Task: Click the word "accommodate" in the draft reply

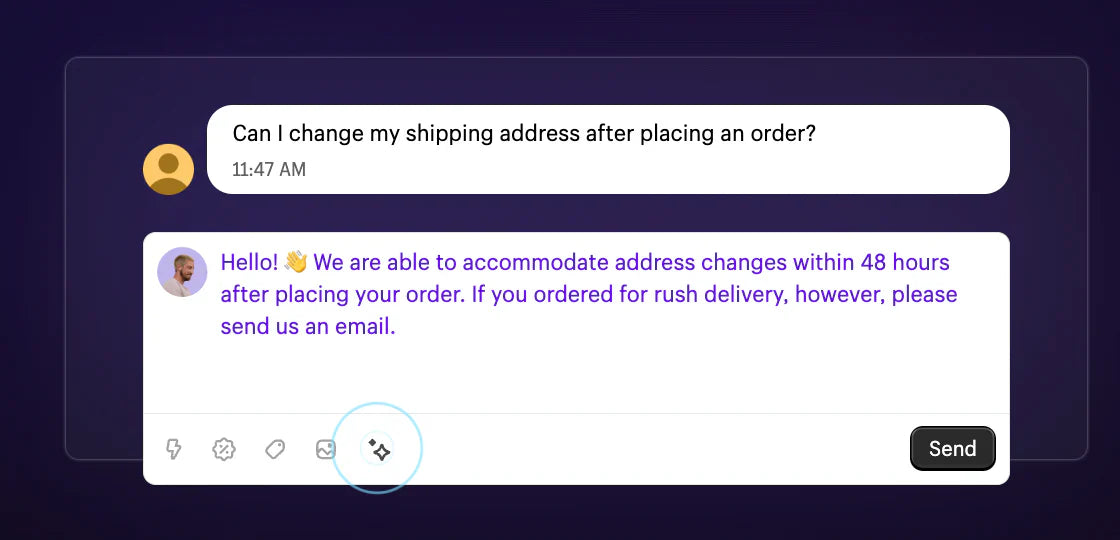Action: pos(535,263)
